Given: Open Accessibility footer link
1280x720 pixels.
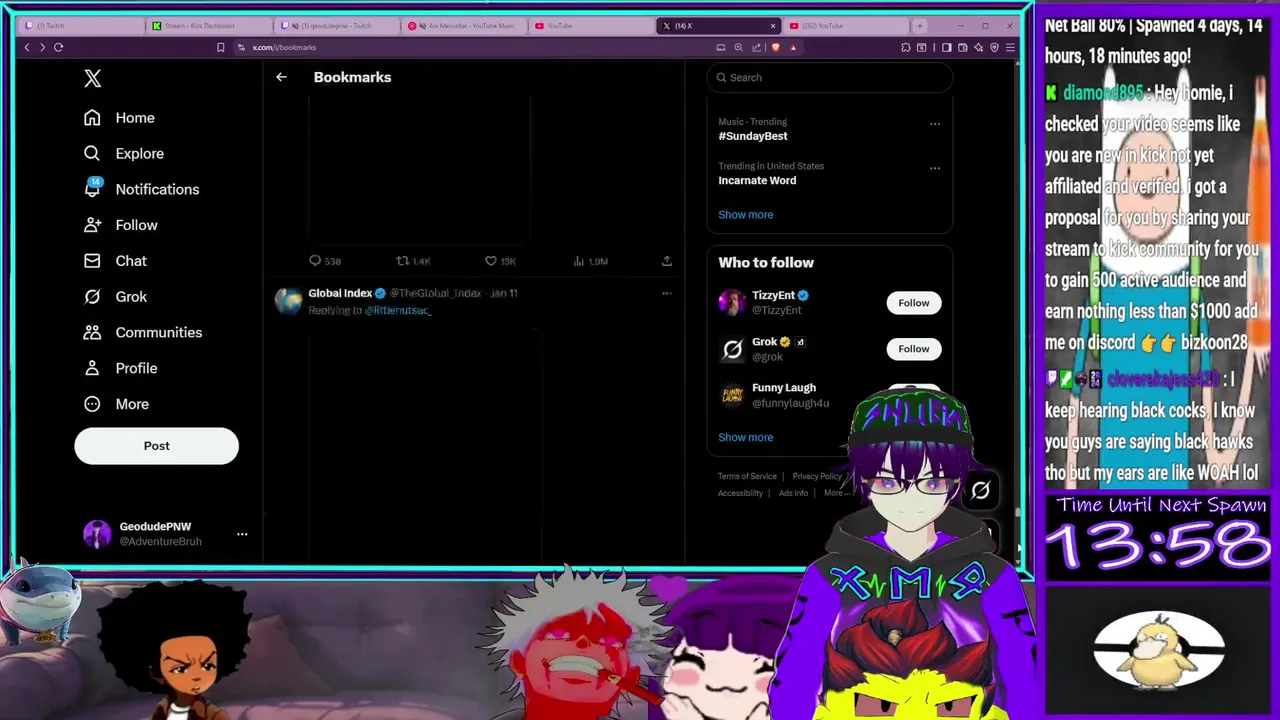Looking at the screenshot, I should coord(740,493).
